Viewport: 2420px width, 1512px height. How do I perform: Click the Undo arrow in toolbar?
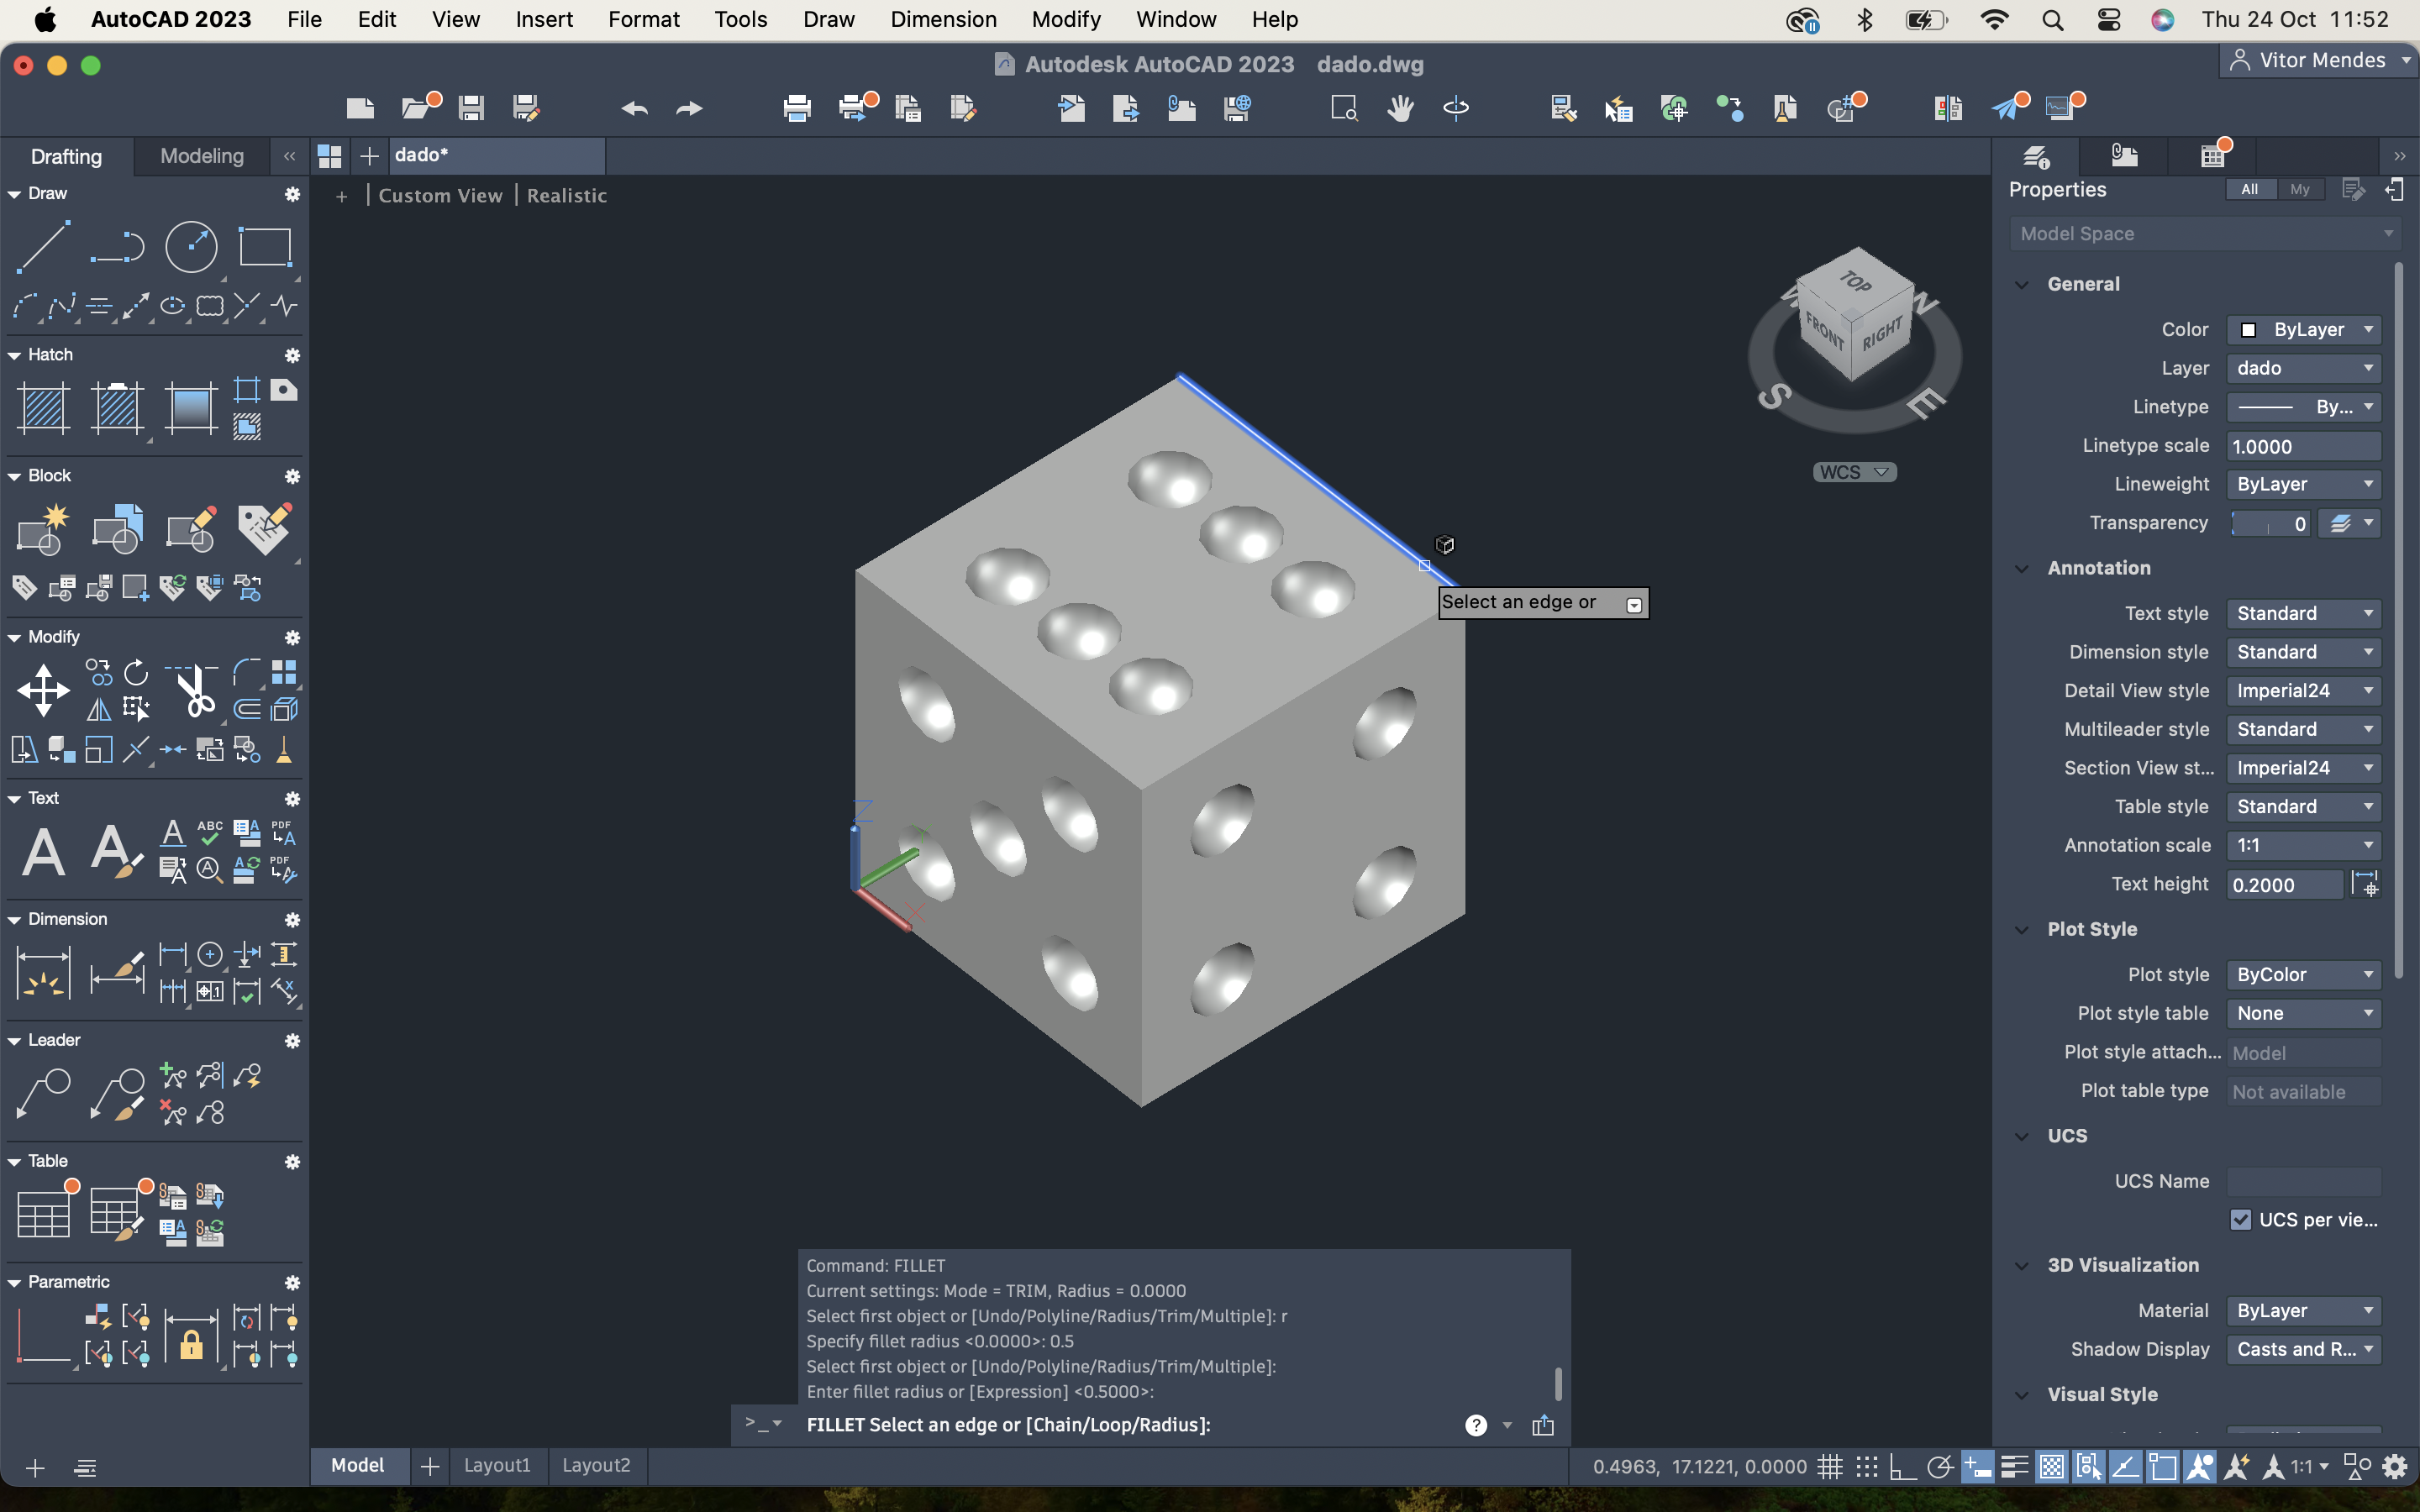[x=634, y=108]
